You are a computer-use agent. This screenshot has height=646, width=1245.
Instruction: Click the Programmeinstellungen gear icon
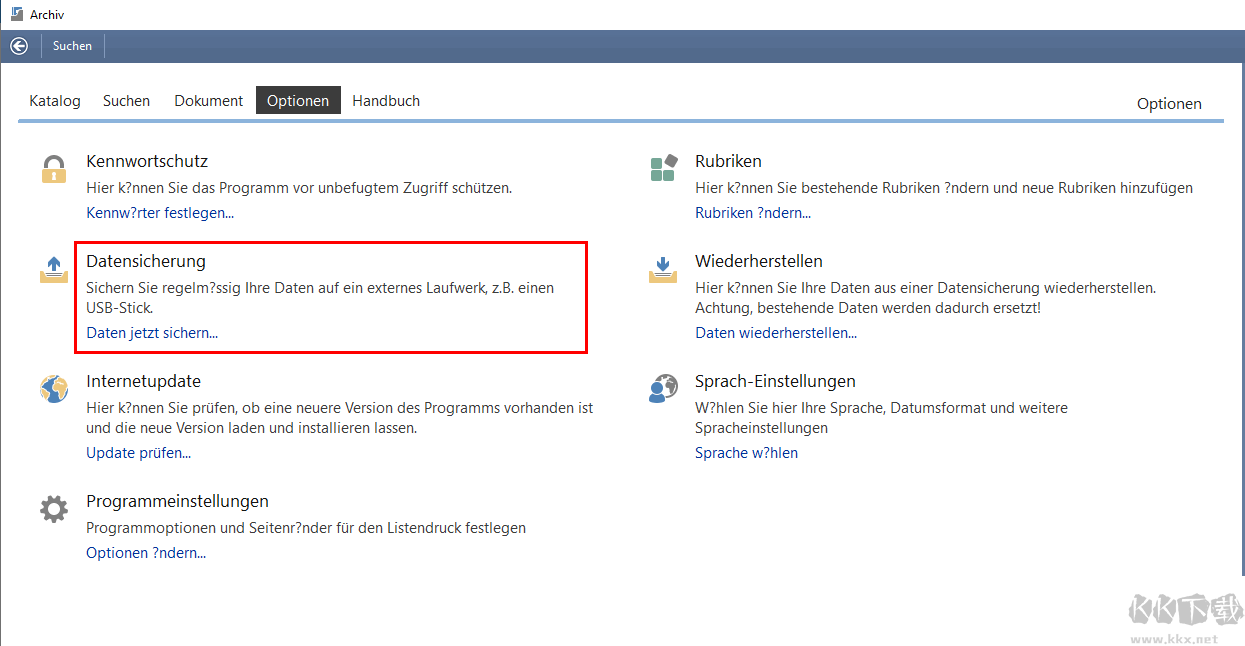pos(53,509)
